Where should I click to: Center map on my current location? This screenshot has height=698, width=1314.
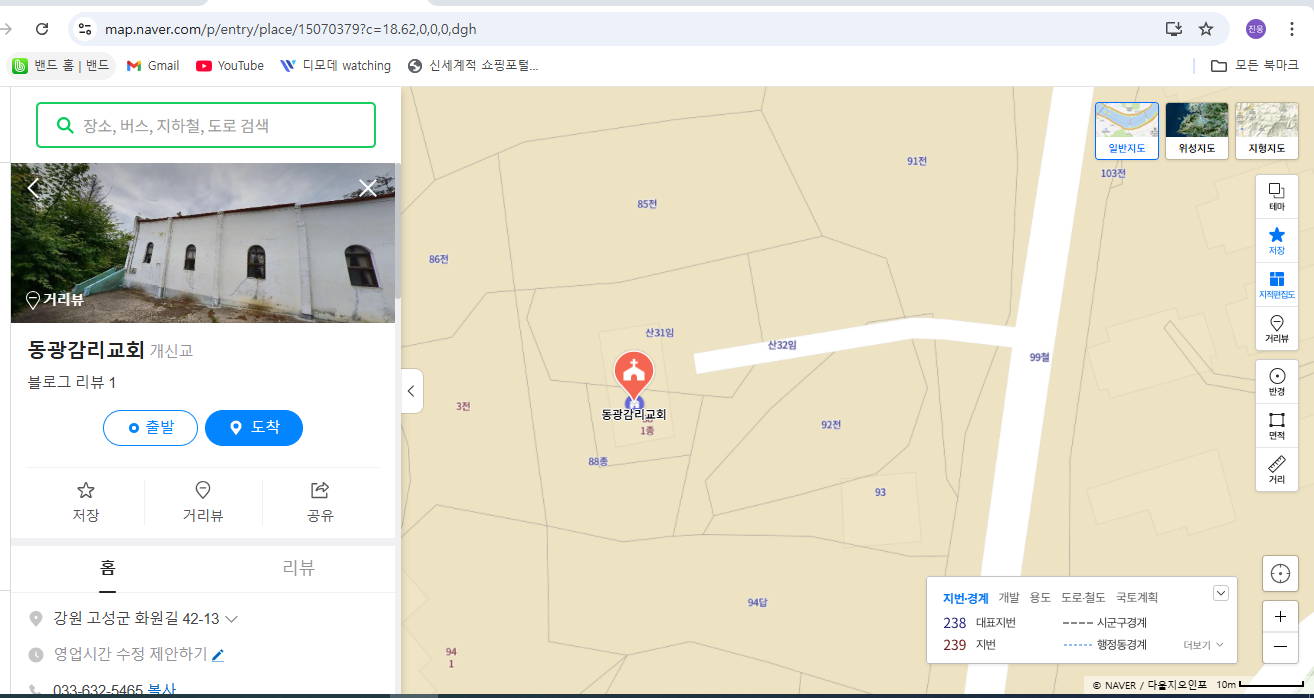1280,573
